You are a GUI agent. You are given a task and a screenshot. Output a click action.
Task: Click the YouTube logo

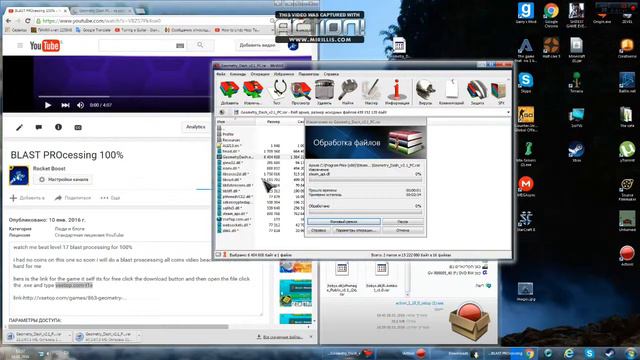(x=45, y=46)
